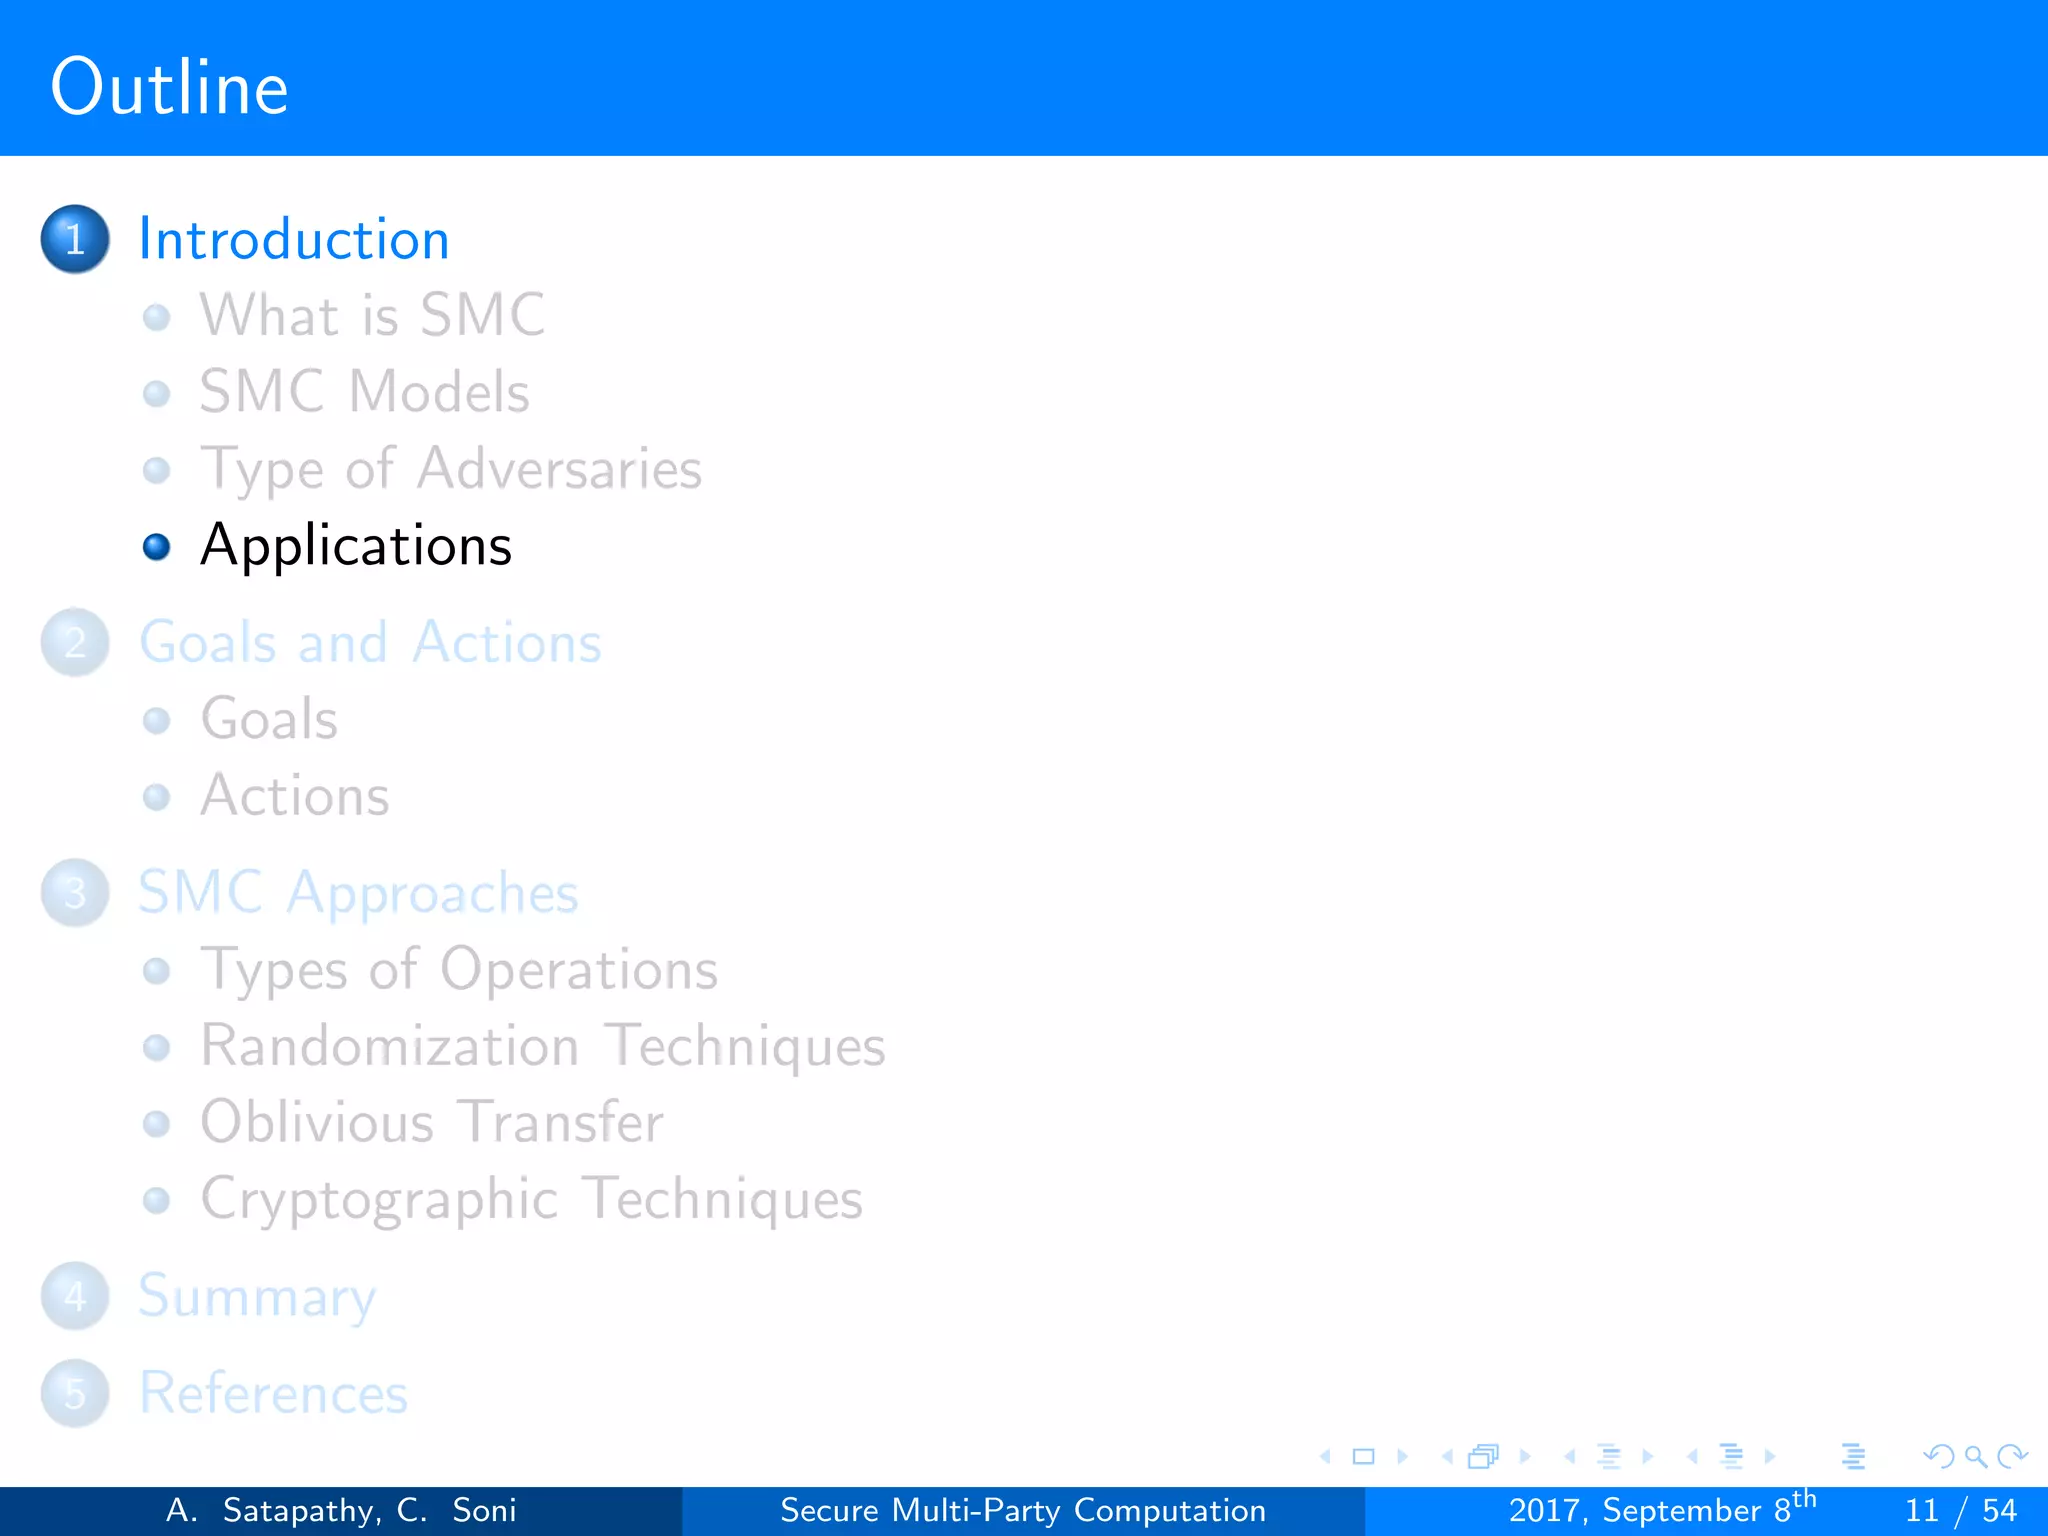The height and width of the screenshot is (1536, 2048).
Task: Click the search magnifier navigation icon
Action: (x=1975, y=1457)
